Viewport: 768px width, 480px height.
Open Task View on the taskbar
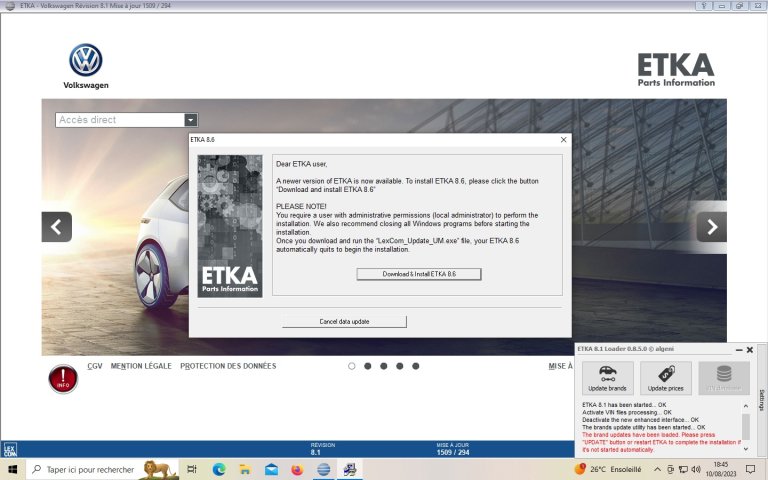pyautogui.click(x=192, y=469)
